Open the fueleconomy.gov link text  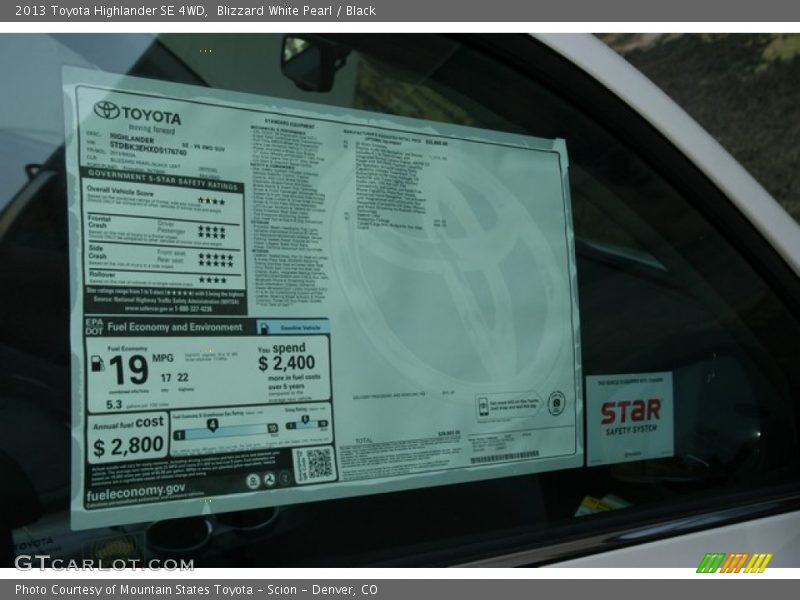[x=136, y=492]
